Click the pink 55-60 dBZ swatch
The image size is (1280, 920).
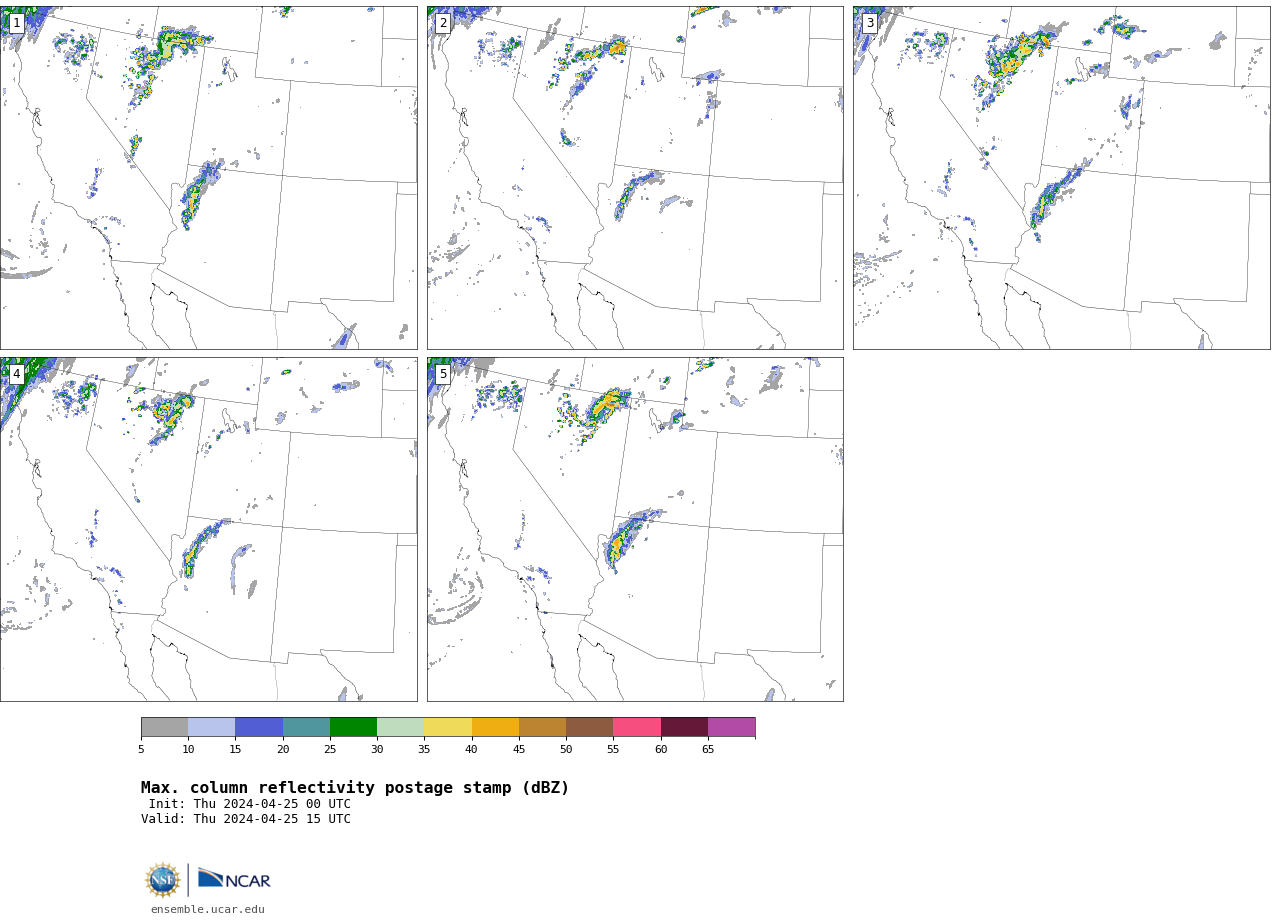pos(637,727)
